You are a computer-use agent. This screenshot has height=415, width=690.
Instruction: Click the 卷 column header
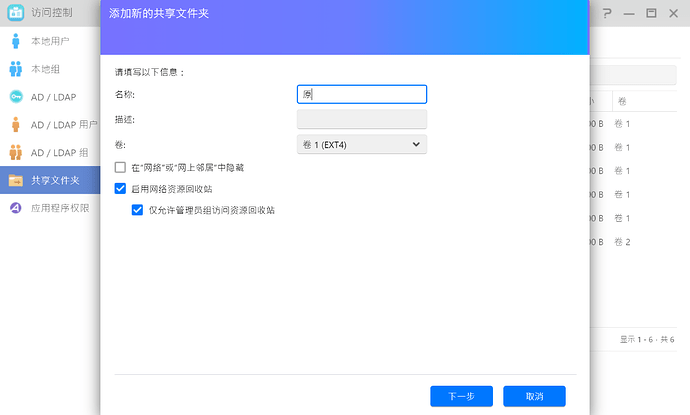tap(622, 101)
